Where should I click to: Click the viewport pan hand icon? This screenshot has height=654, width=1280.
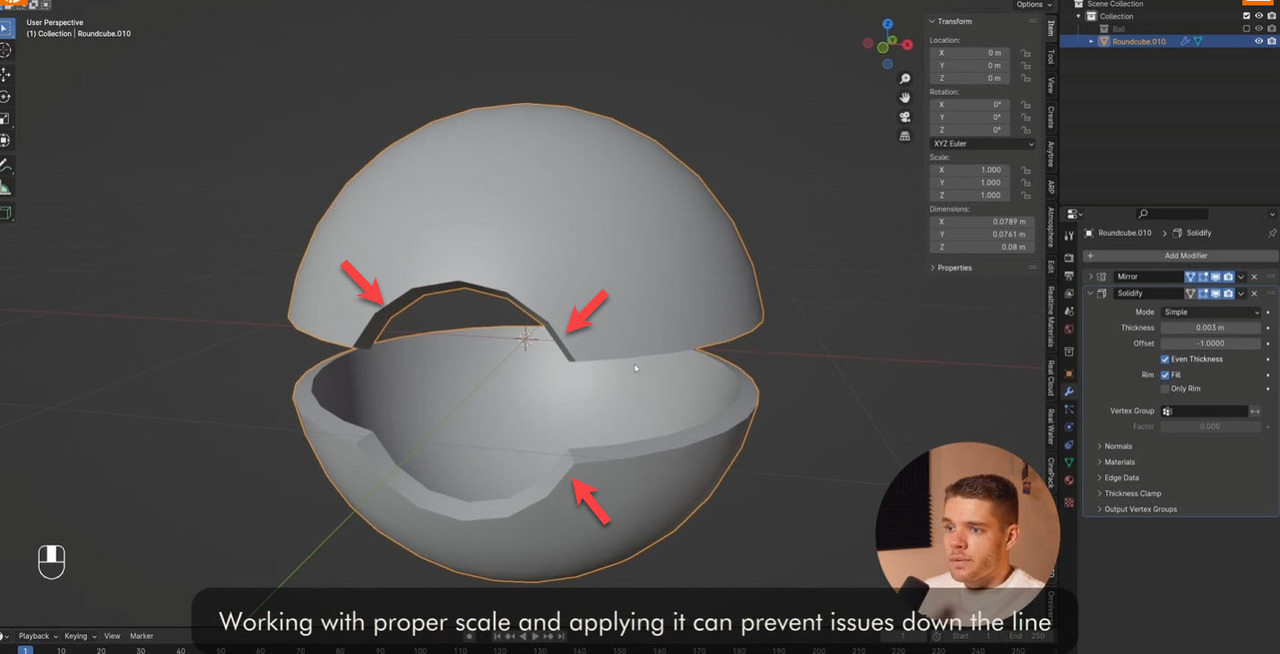click(x=905, y=98)
